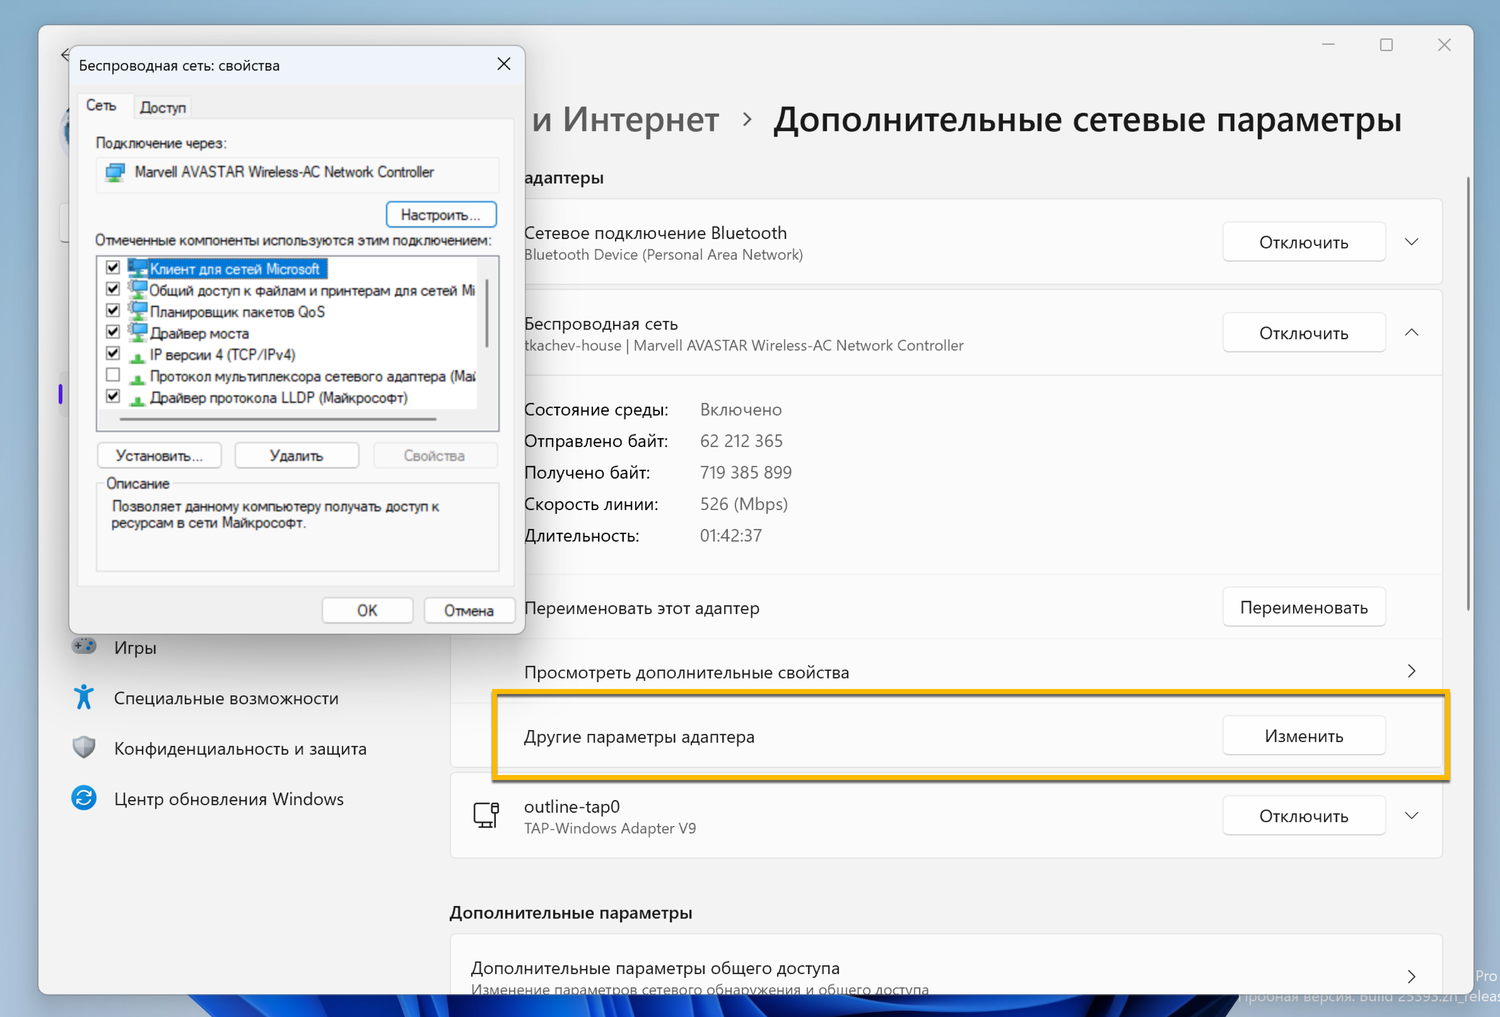
Task: Open Просмотреть дополнительные свойства chevron
Action: [x=1412, y=671]
